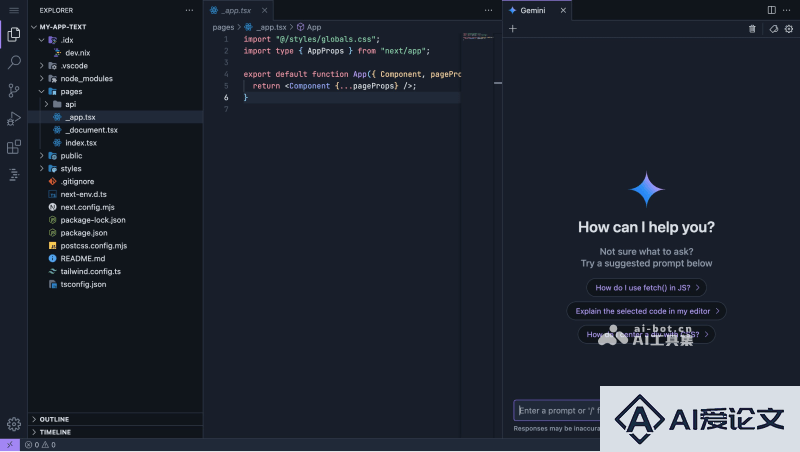Open package.json file
The height and width of the screenshot is (452, 800).
(x=84, y=233)
